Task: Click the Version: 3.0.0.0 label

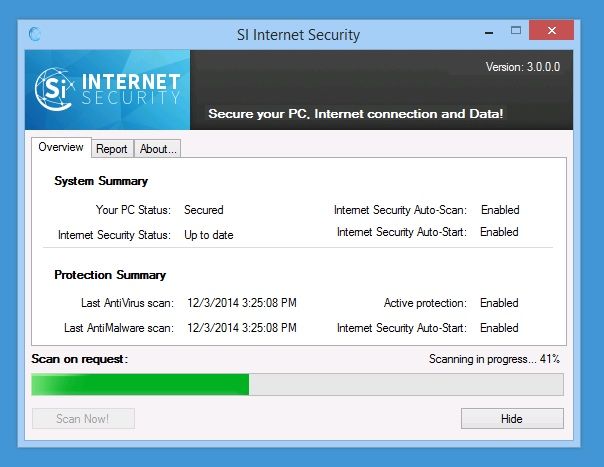Action: 523,67
